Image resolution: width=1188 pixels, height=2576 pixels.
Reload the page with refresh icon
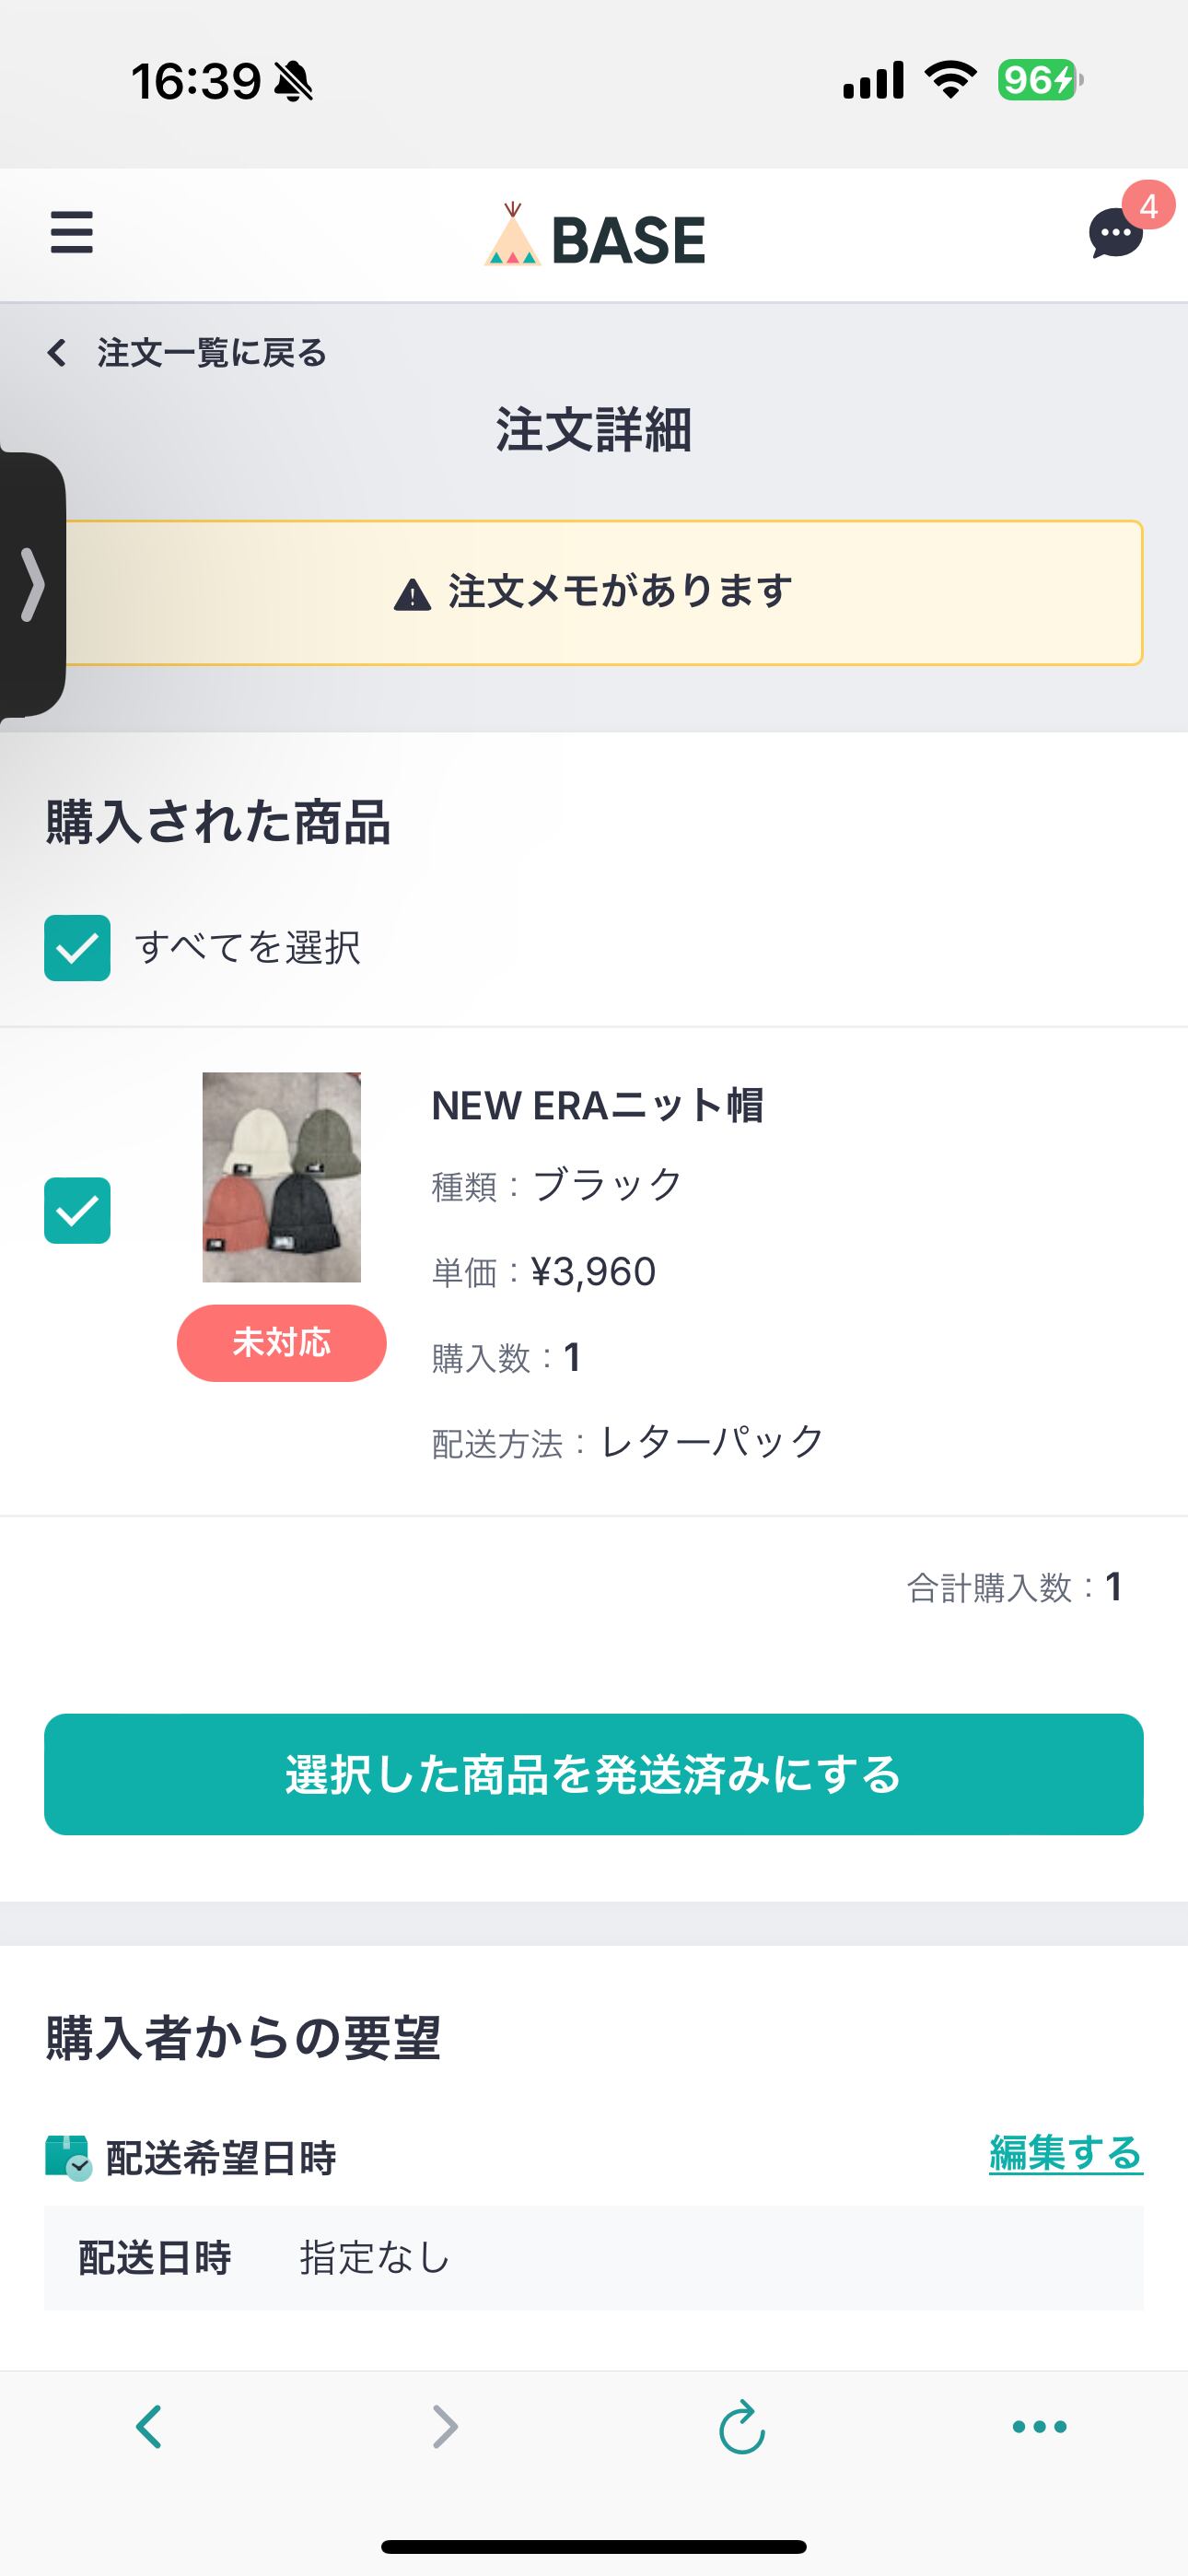742,2426
